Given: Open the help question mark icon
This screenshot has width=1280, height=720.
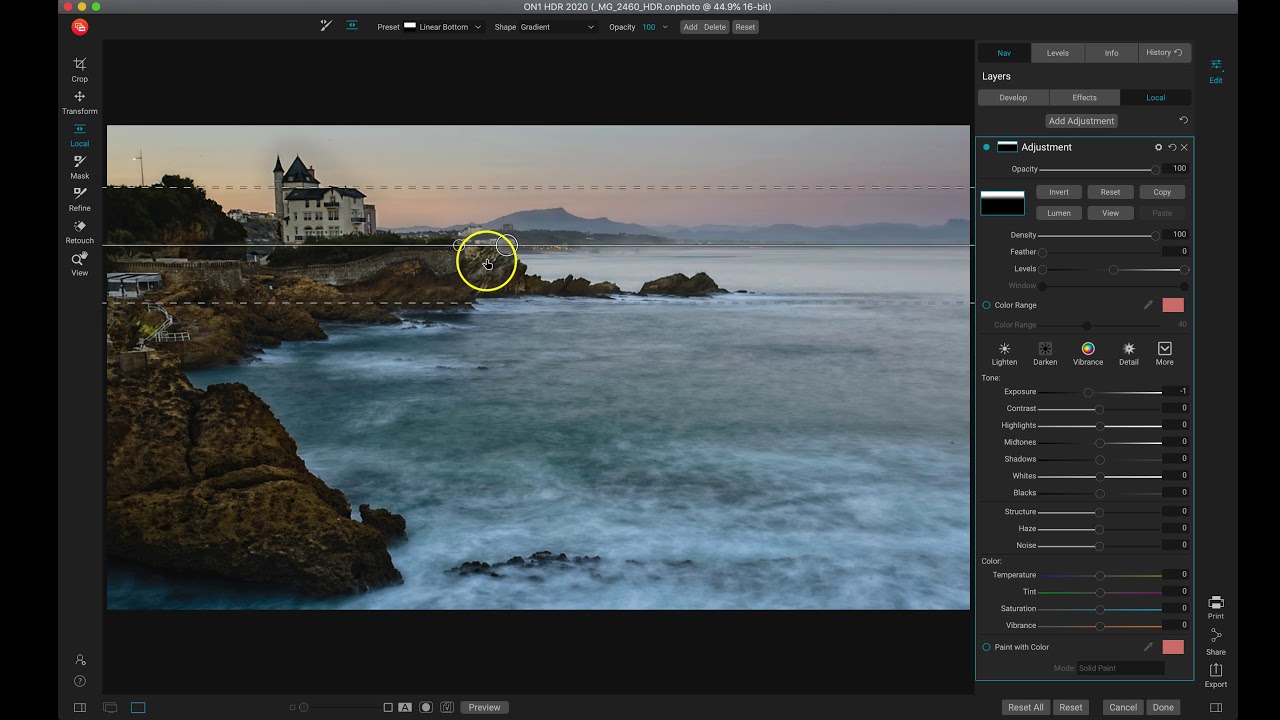Looking at the screenshot, I should 80,681.
